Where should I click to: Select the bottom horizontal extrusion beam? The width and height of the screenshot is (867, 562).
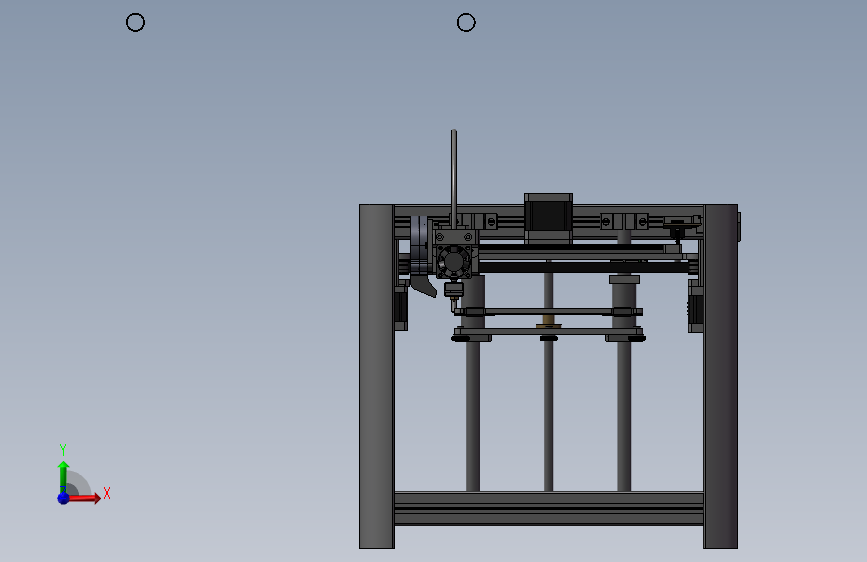click(549, 508)
